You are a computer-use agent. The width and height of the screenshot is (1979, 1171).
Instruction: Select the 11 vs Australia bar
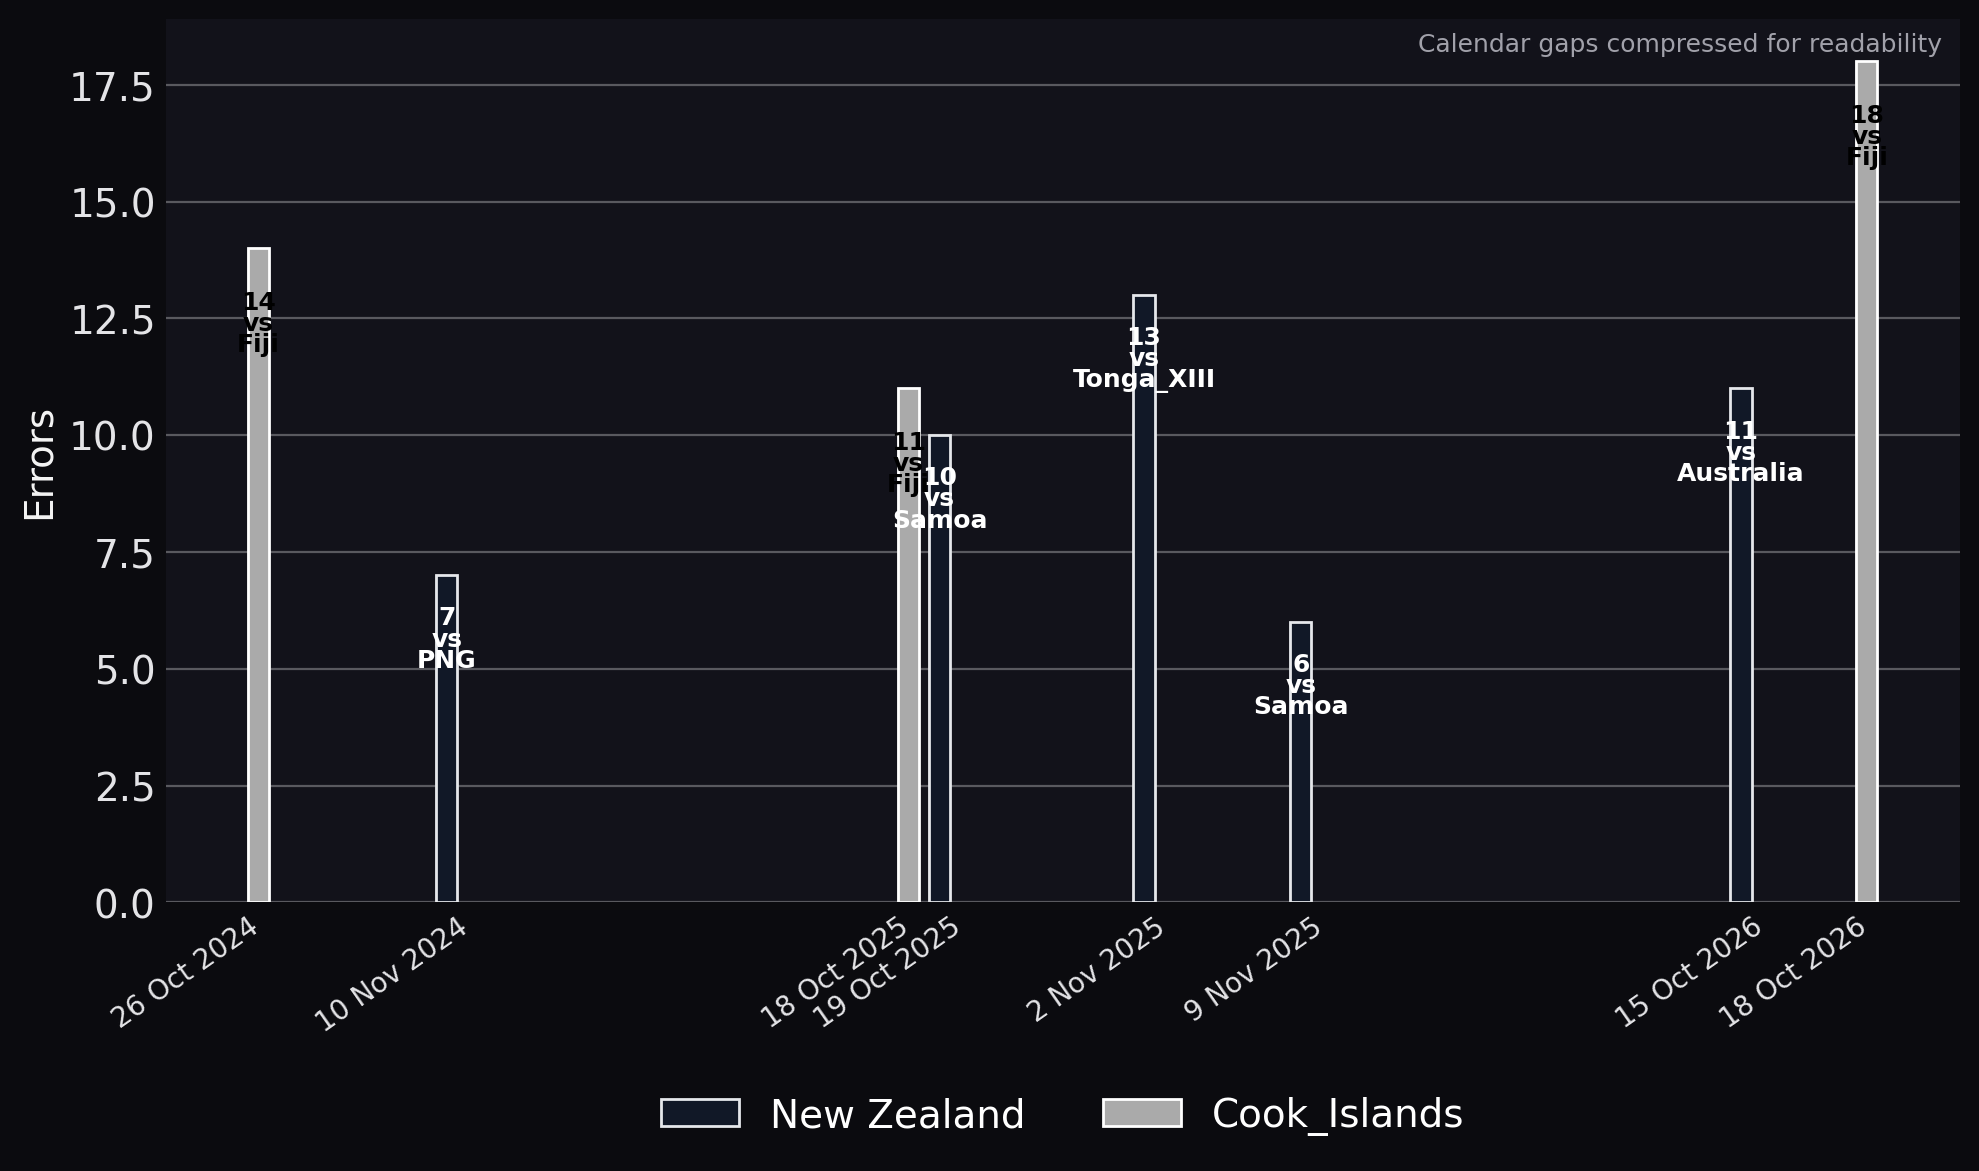click(x=1741, y=645)
